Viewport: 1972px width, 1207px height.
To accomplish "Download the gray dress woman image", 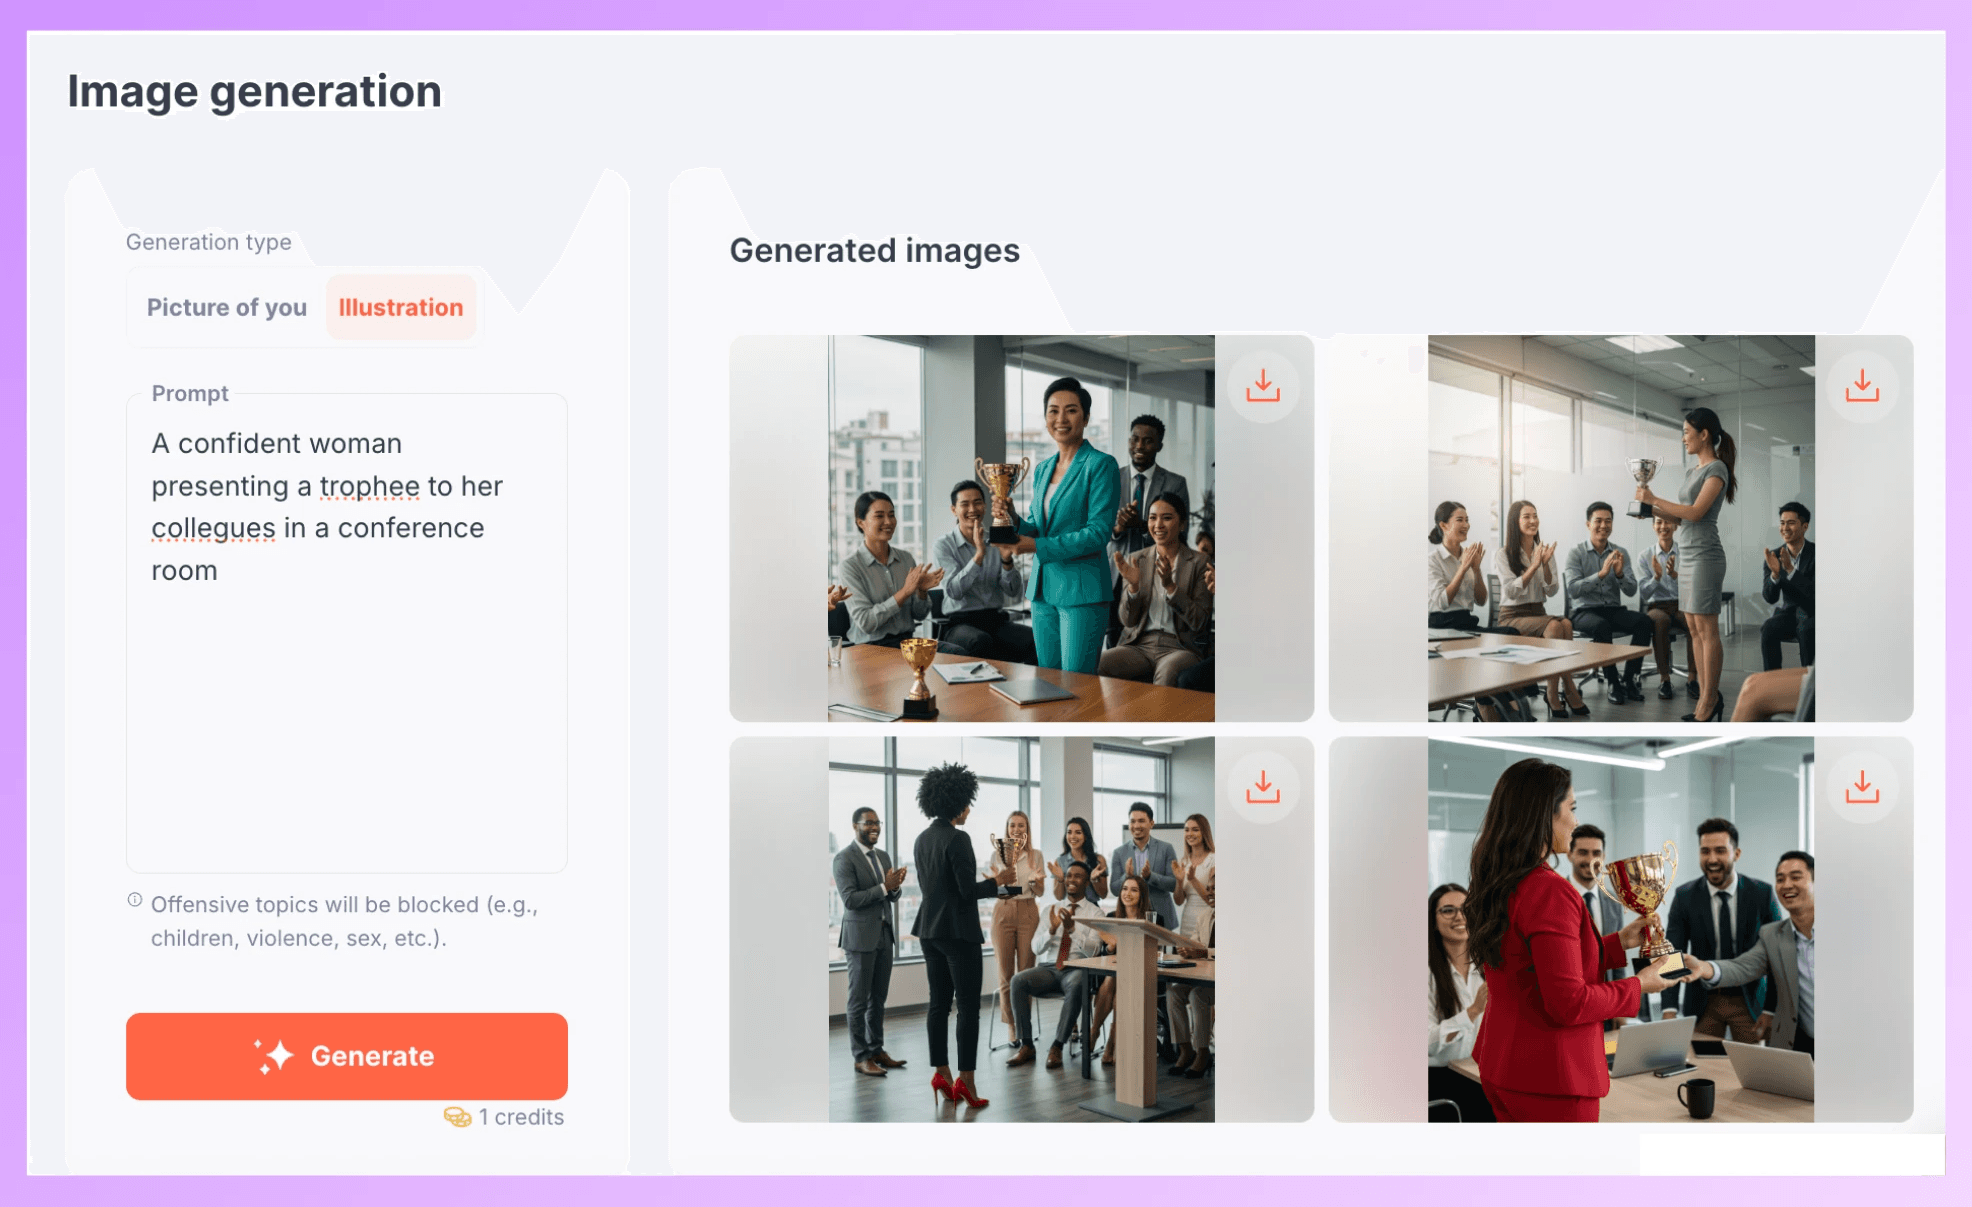I will coord(1862,386).
